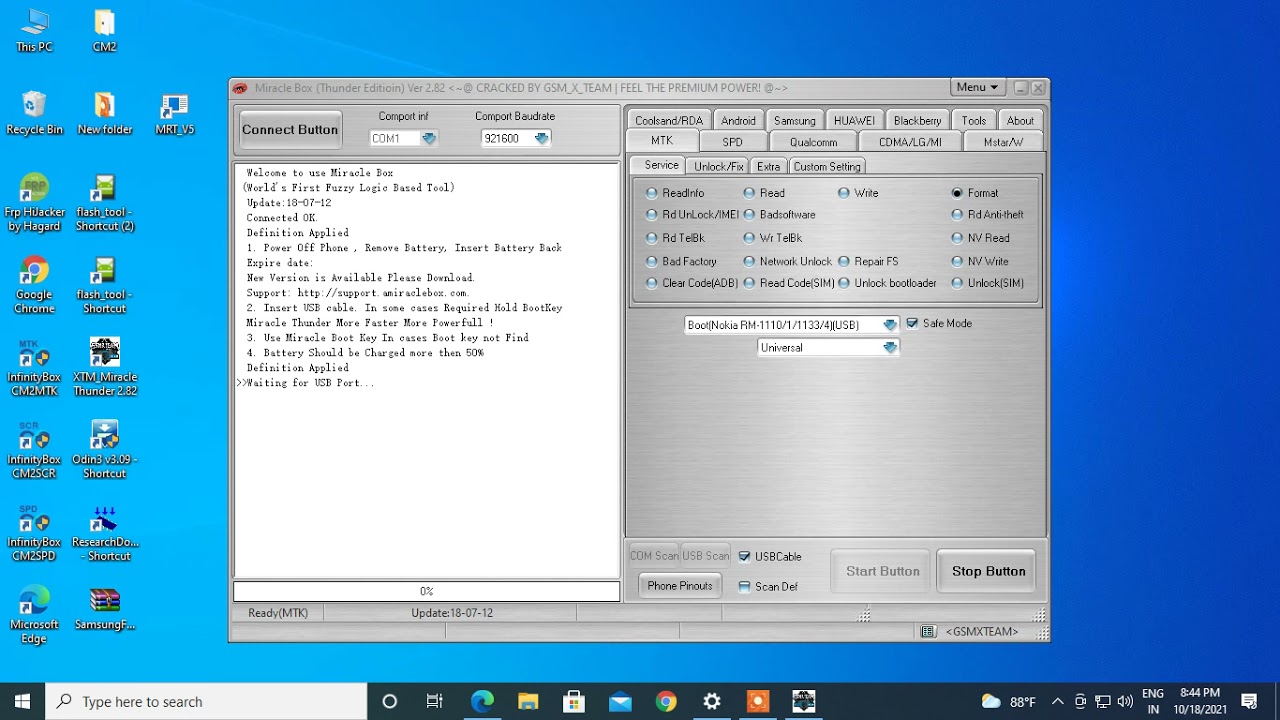The width and height of the screenshot is (1280, 720).
Task: Select XTM_Miracle Thunder 2.82 shortcut
Action: pos(104,368)
